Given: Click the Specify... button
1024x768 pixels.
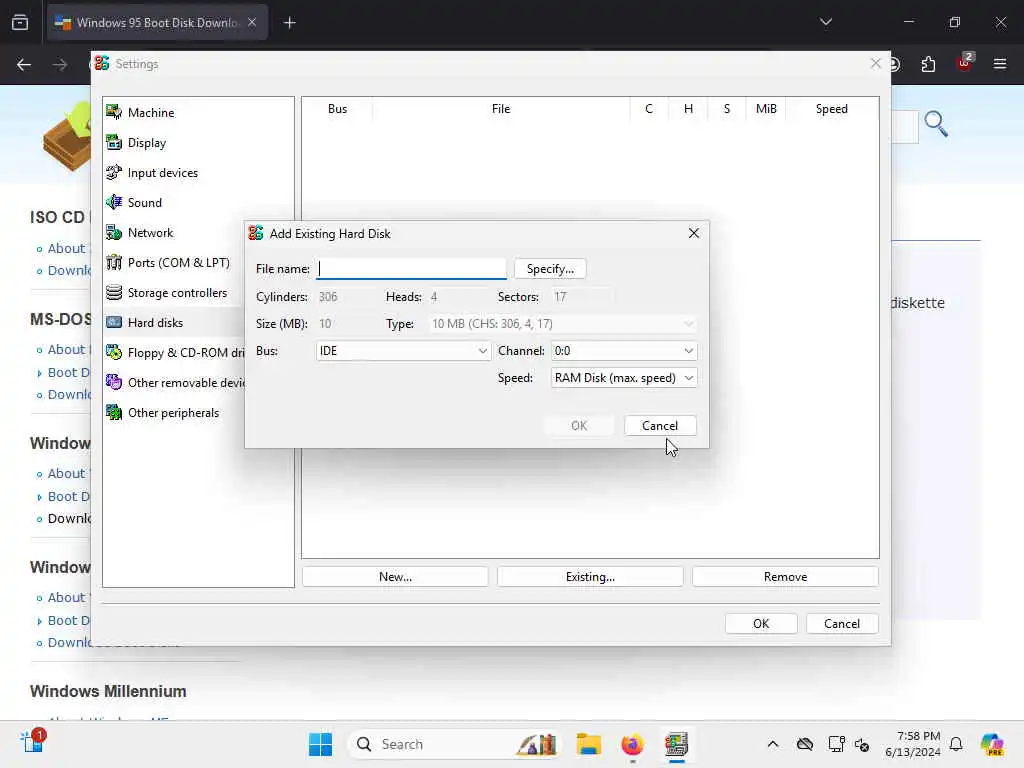Looking at the screenshot, I should [550, 268].
